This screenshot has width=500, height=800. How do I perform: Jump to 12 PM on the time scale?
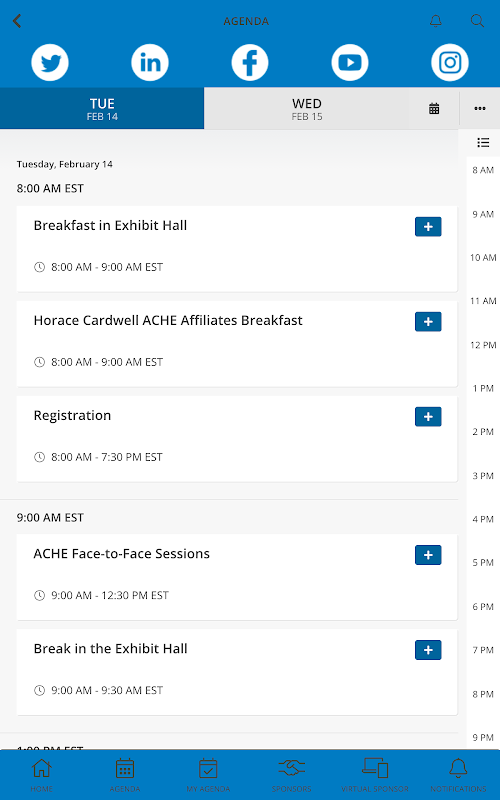[x=483, y=345]
